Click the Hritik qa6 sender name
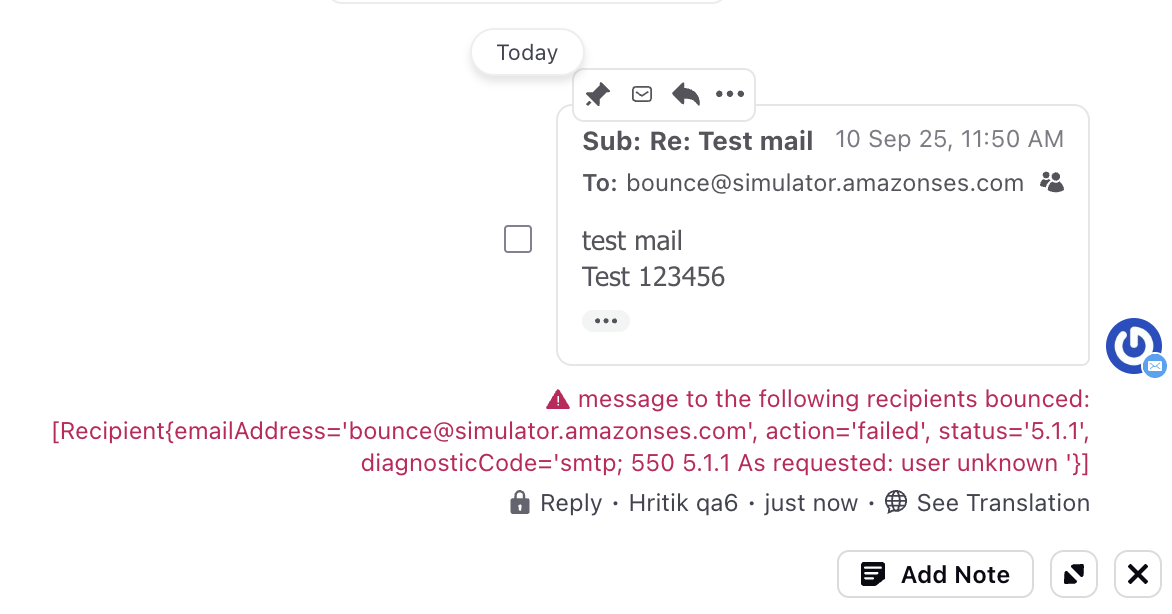This screenshot has width=1172, height=614. tap(682, 503)
